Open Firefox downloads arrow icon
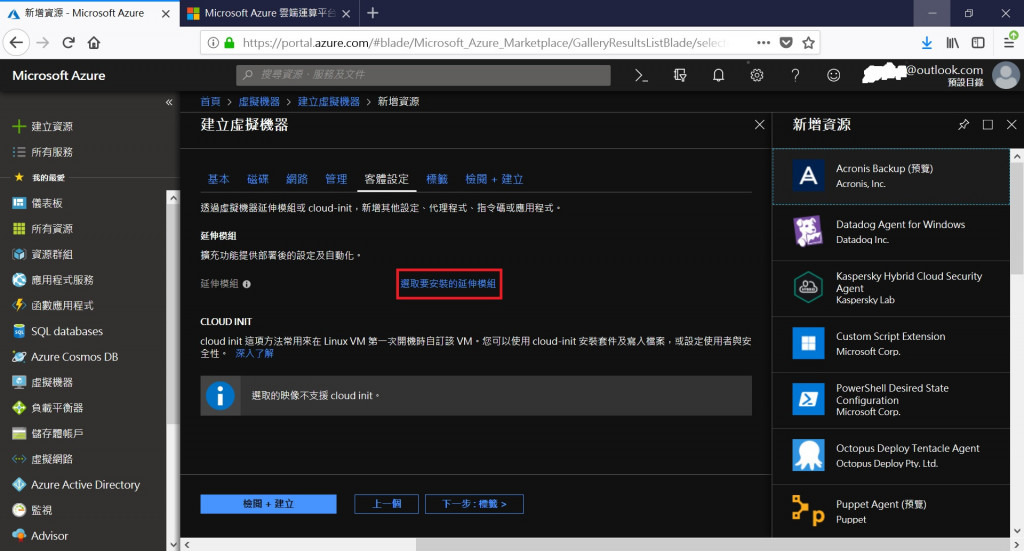 927,42
